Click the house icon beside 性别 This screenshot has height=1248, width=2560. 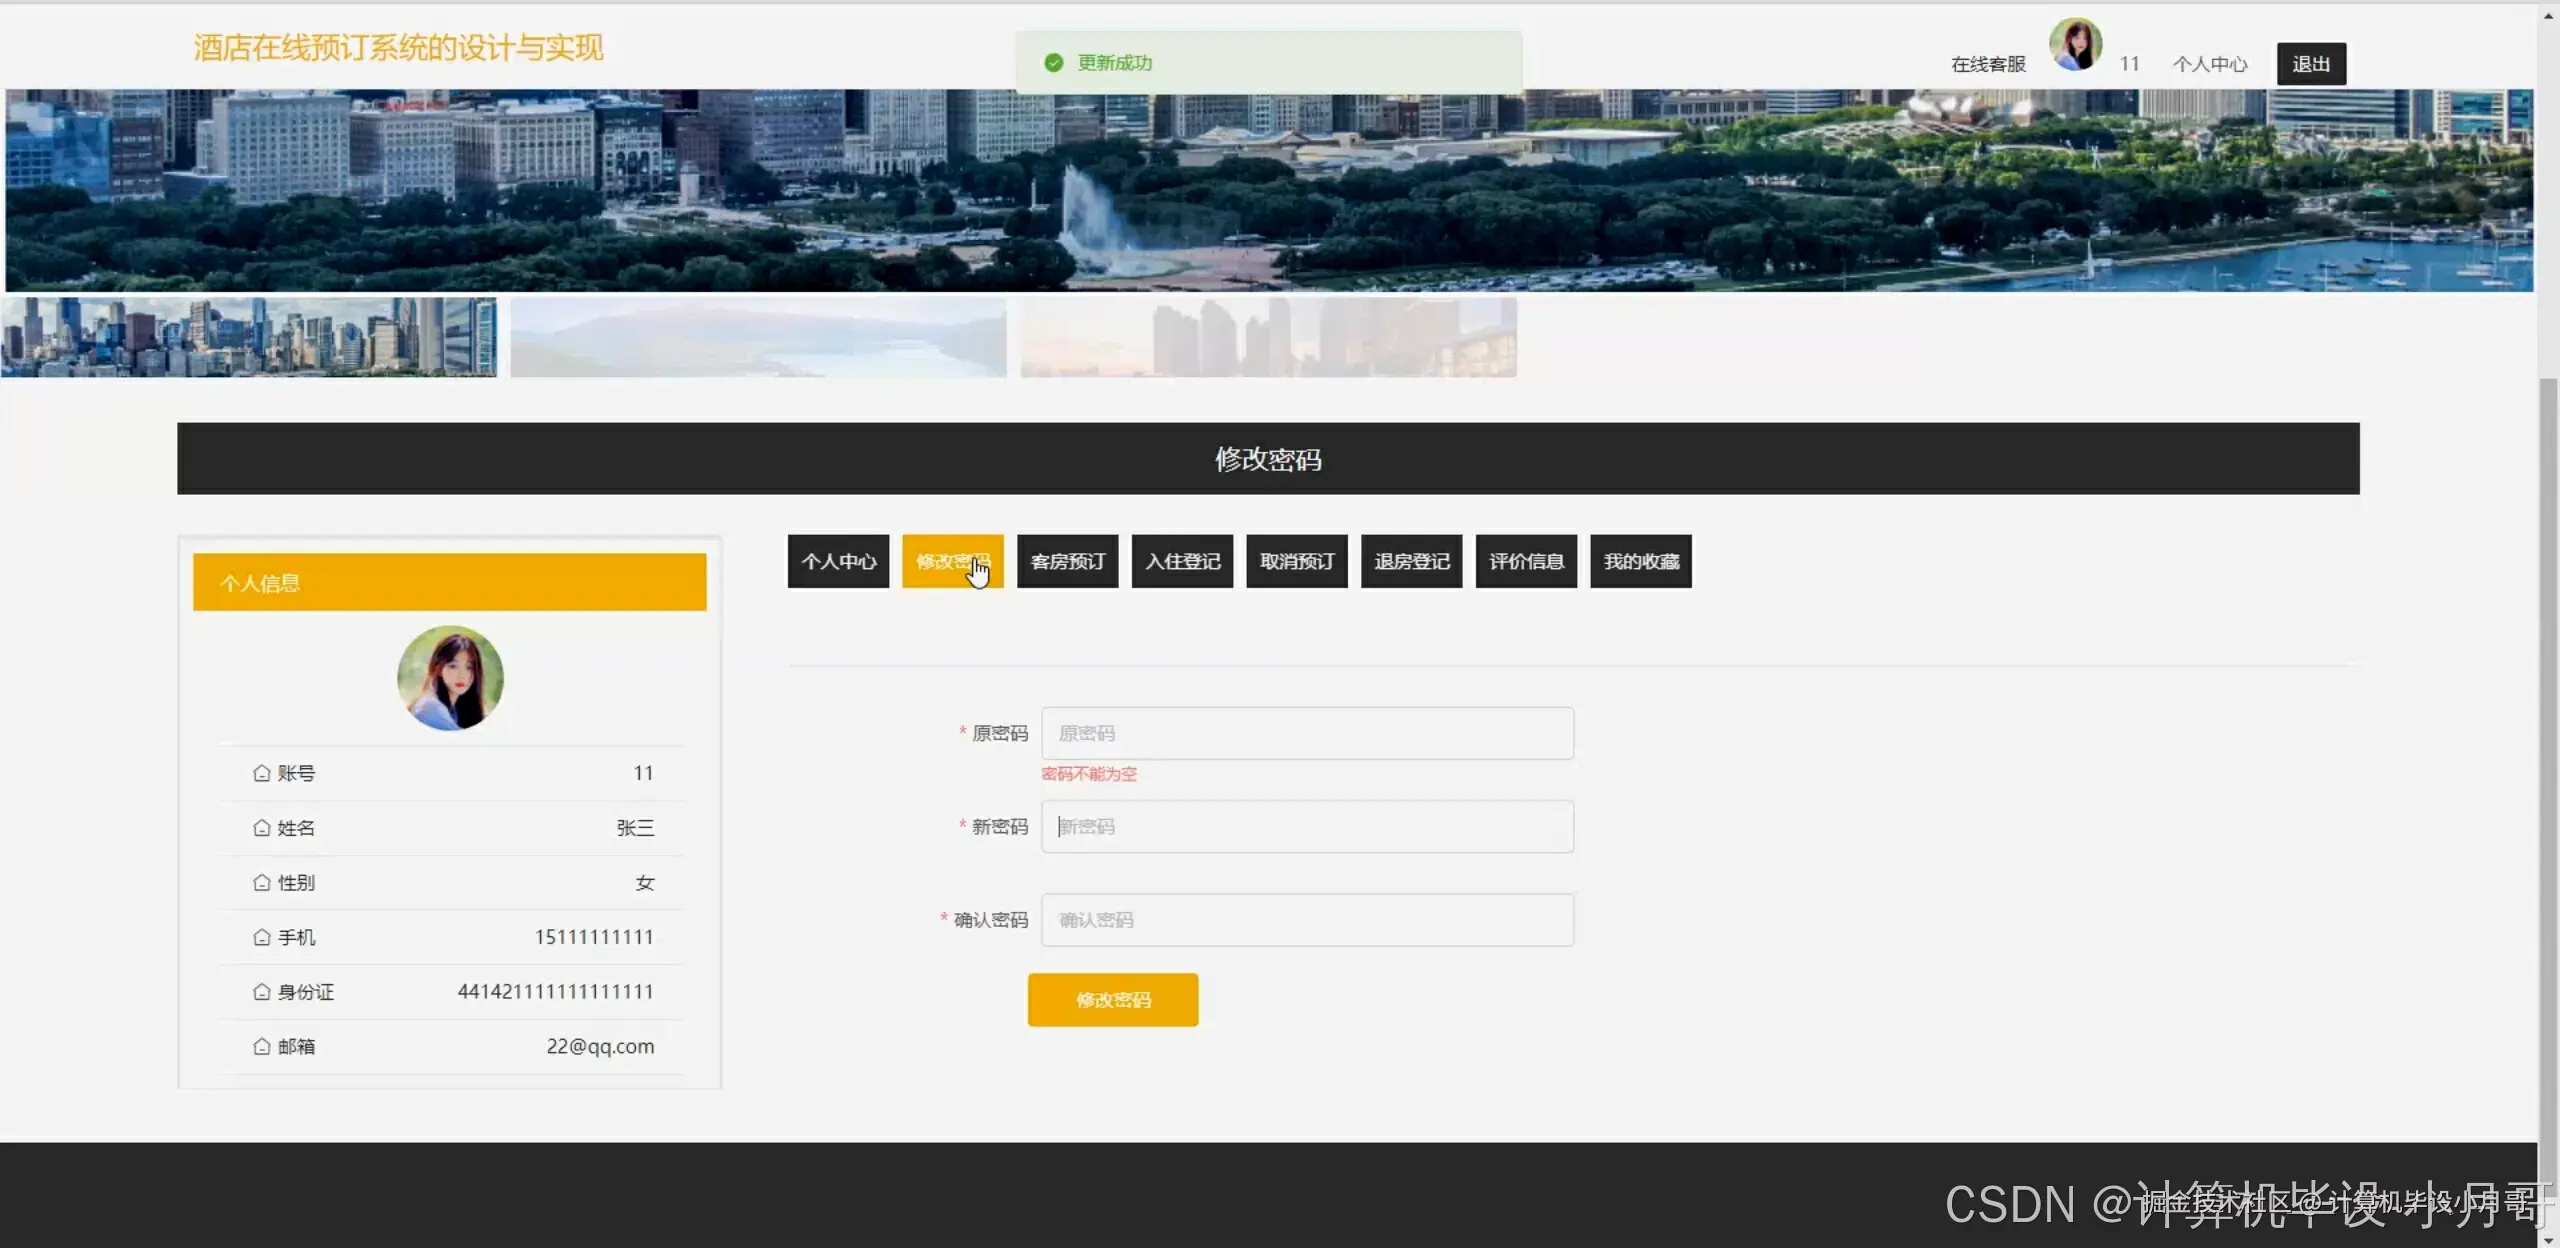[262, 883]
